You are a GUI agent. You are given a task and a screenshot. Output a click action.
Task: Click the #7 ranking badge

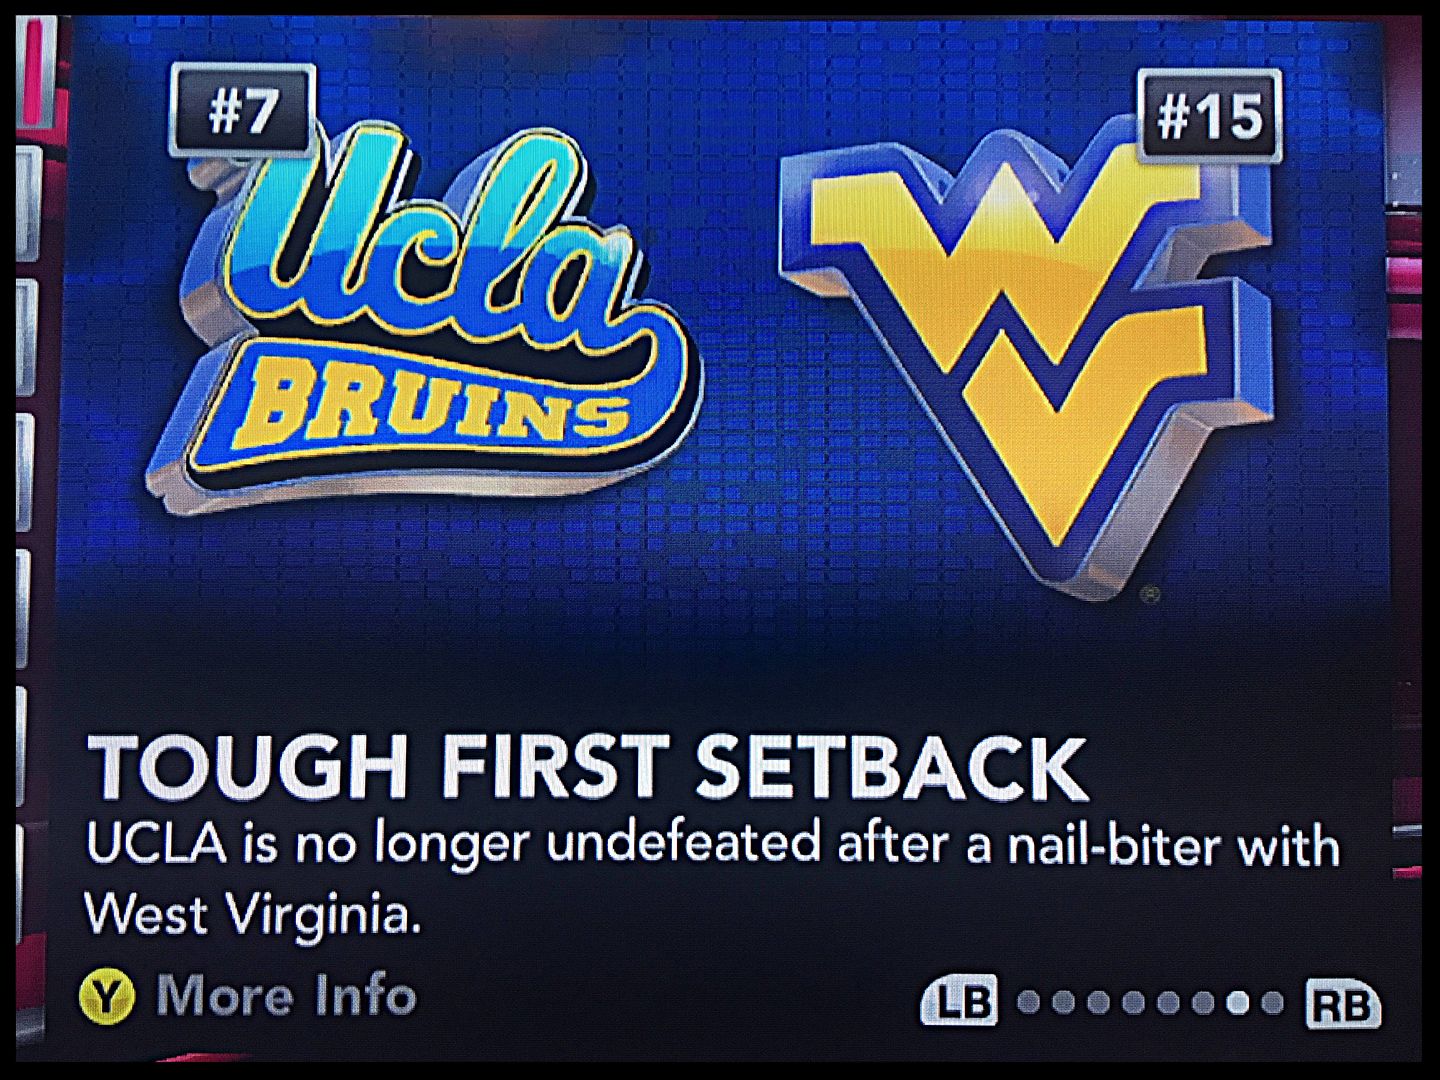[x=243, y=110]
